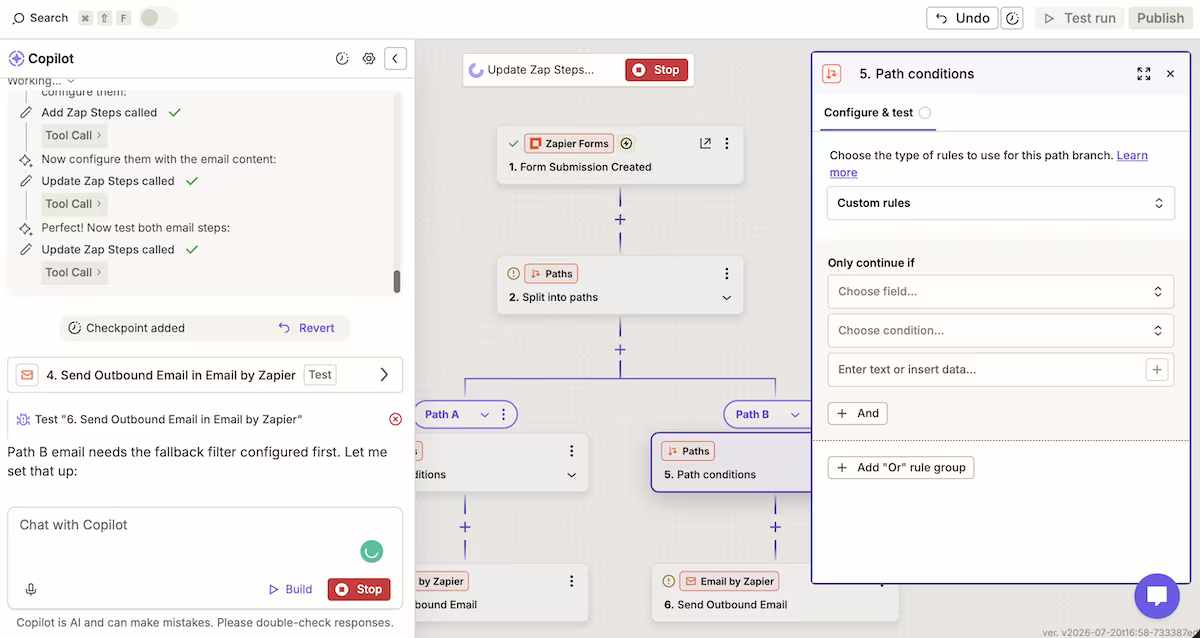Switch to the Configure & test tab
Screen dimensions: 1200x638
pos(877,113)
